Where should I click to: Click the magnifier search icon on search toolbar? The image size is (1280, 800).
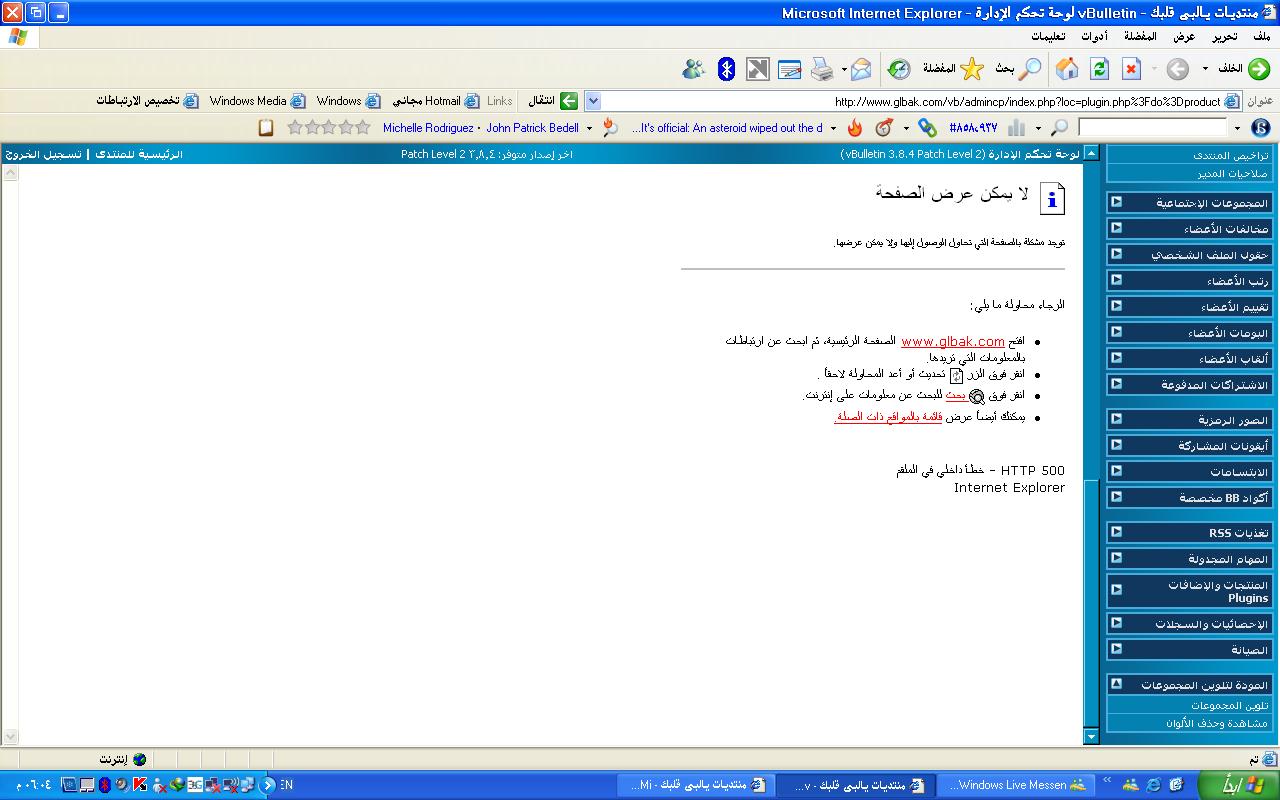pos(1060,128)
